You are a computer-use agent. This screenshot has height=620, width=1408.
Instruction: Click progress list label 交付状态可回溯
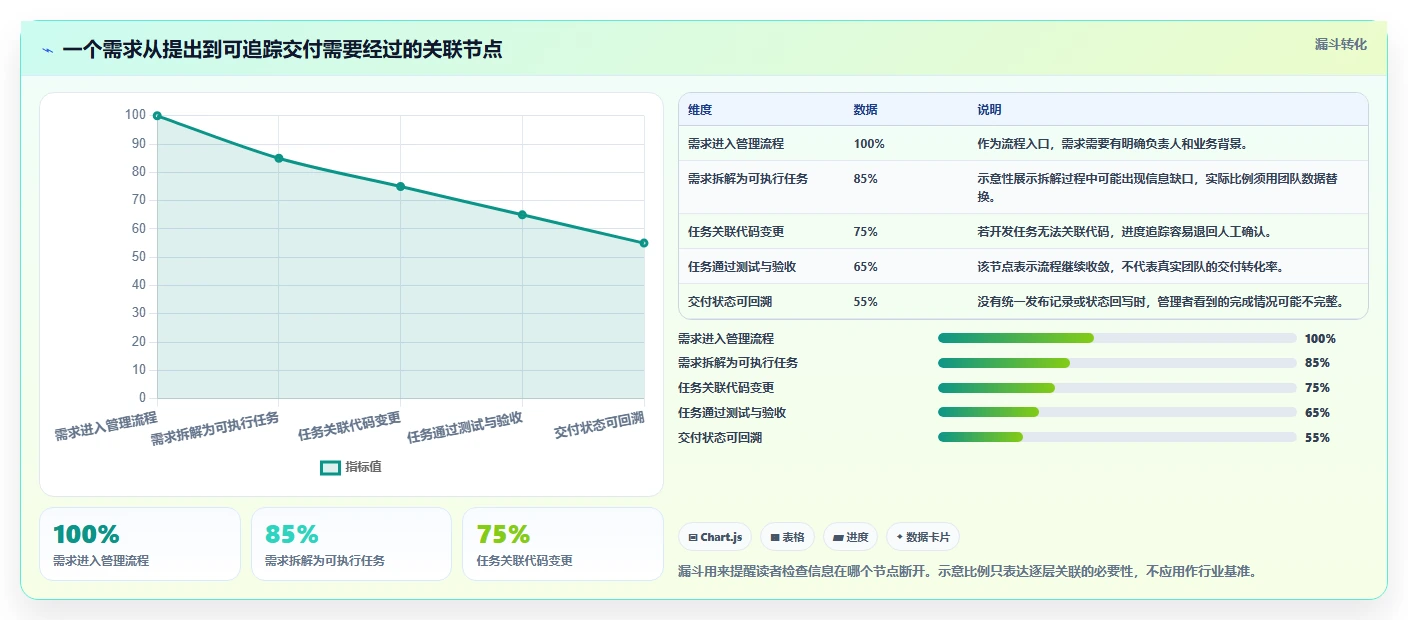pos(720,438)
